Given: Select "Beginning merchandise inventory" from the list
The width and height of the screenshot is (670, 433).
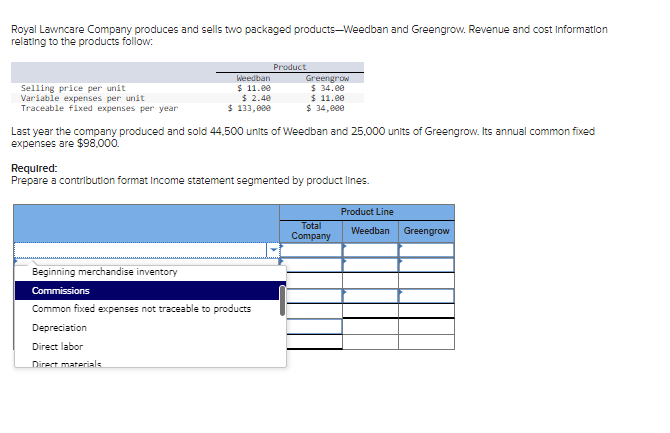Looking at the screenshot, I should click(104, 272).
